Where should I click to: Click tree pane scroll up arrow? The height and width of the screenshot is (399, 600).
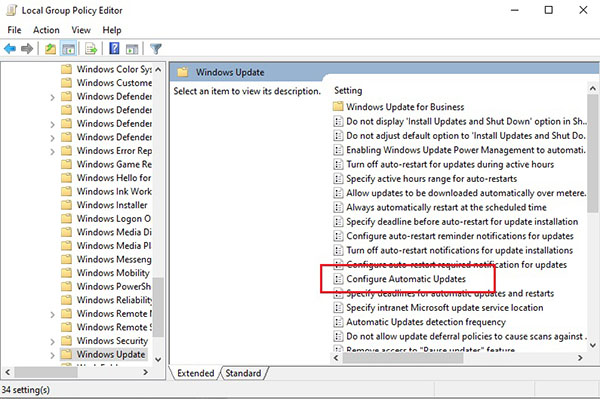coord(158,70)
